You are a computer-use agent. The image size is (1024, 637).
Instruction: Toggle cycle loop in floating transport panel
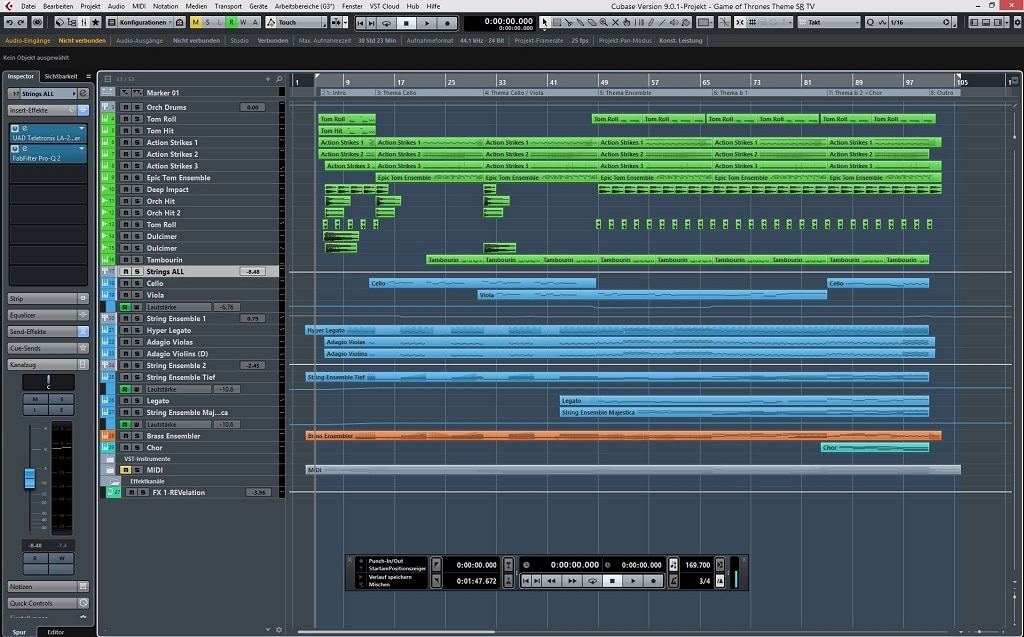click(x=592, y=581)
